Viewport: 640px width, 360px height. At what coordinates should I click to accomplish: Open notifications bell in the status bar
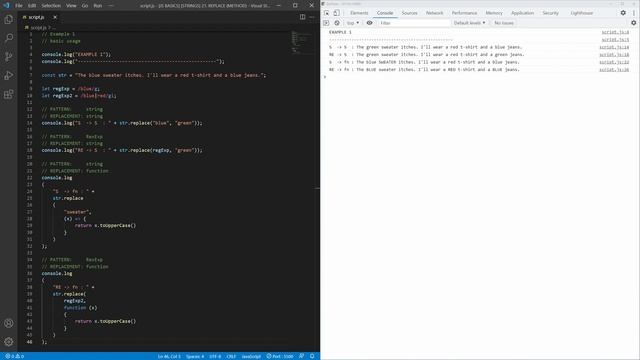312,356
